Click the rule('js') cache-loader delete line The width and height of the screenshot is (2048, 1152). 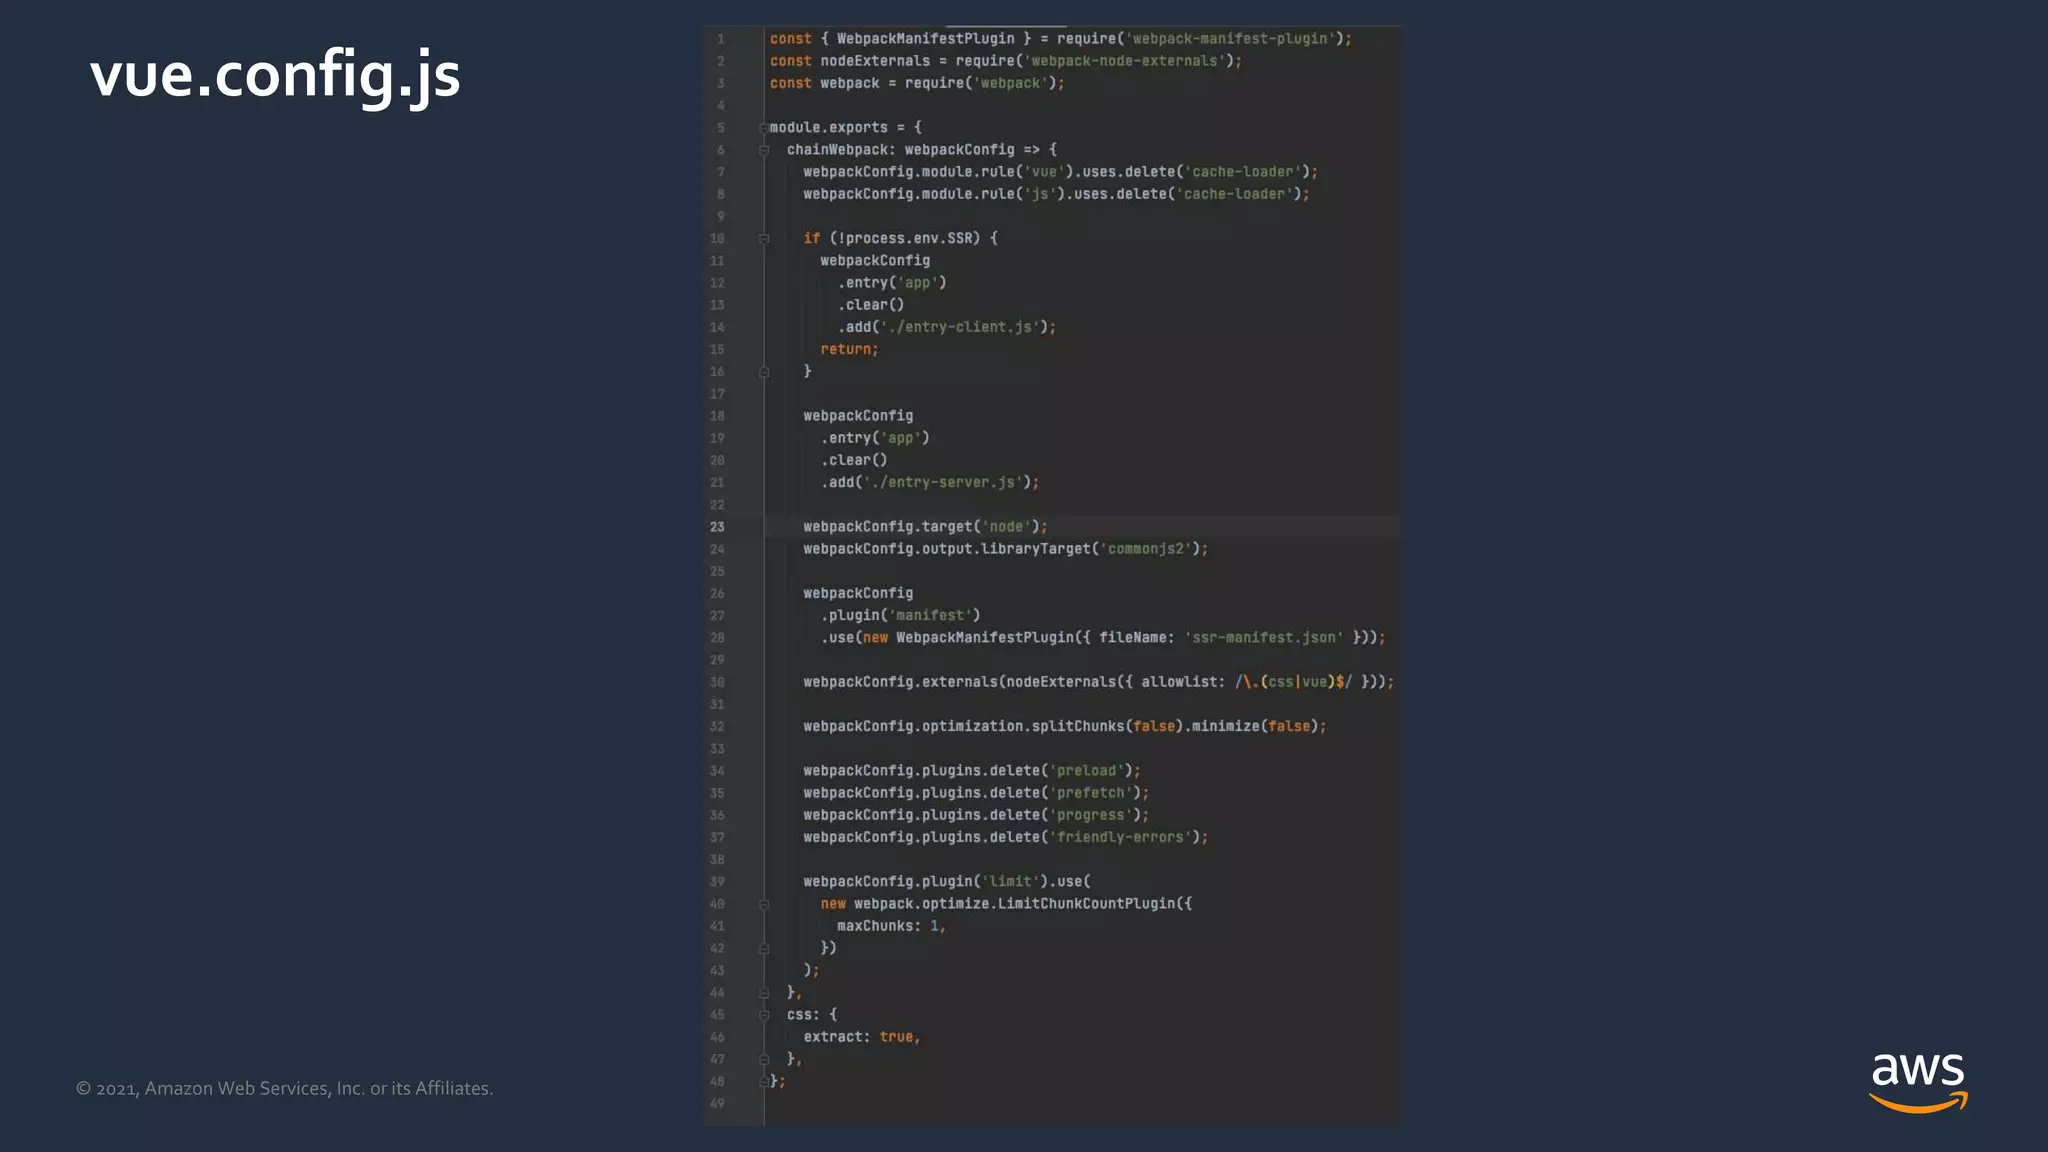1056,194
